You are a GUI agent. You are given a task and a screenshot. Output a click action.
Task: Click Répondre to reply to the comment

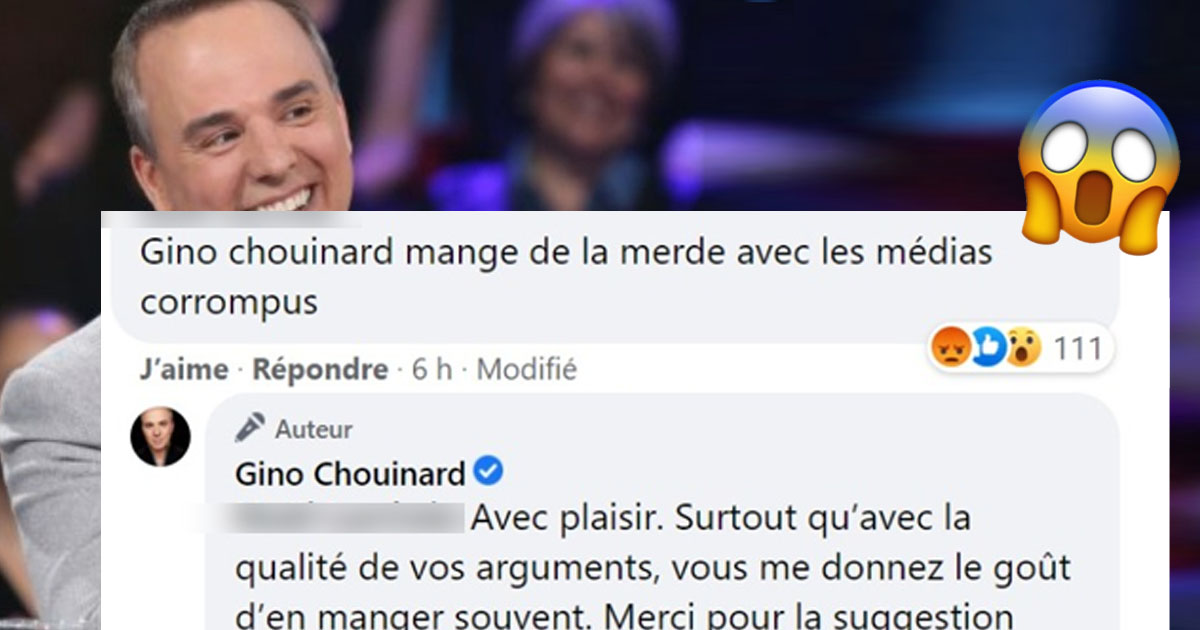click(320, 370)
